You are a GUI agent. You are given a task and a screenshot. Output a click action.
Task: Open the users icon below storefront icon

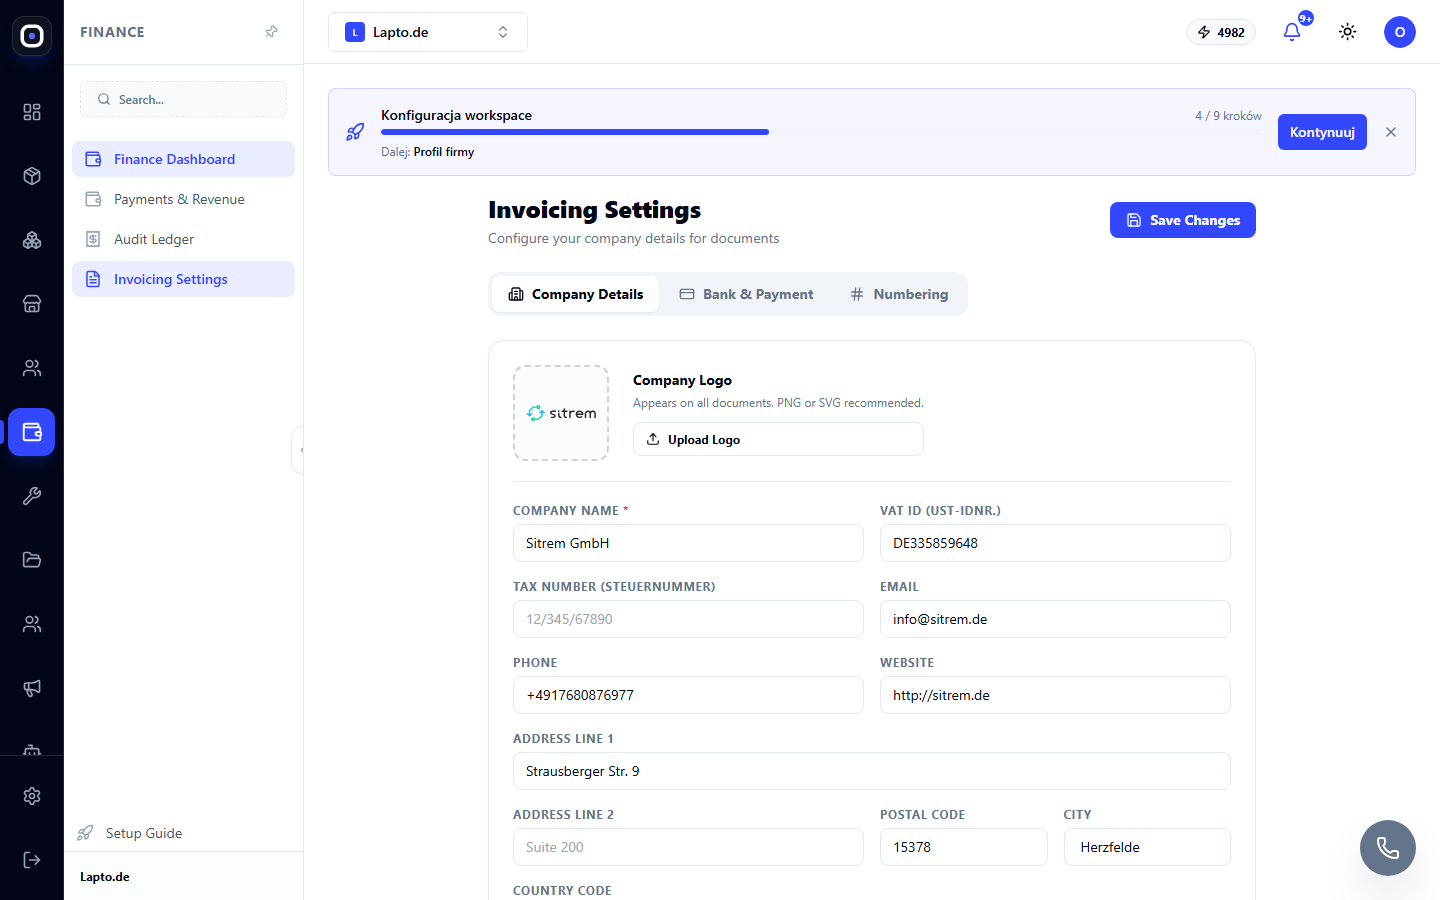tap(32, 368)
